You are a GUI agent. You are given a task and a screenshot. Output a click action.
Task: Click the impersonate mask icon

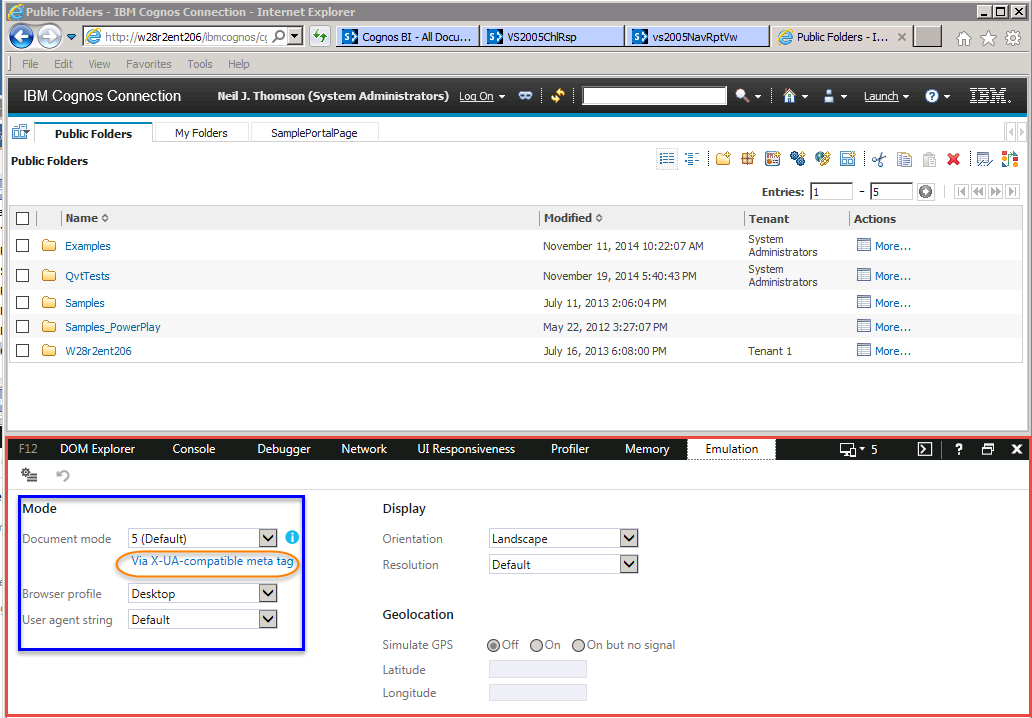[x=525, y=96]
